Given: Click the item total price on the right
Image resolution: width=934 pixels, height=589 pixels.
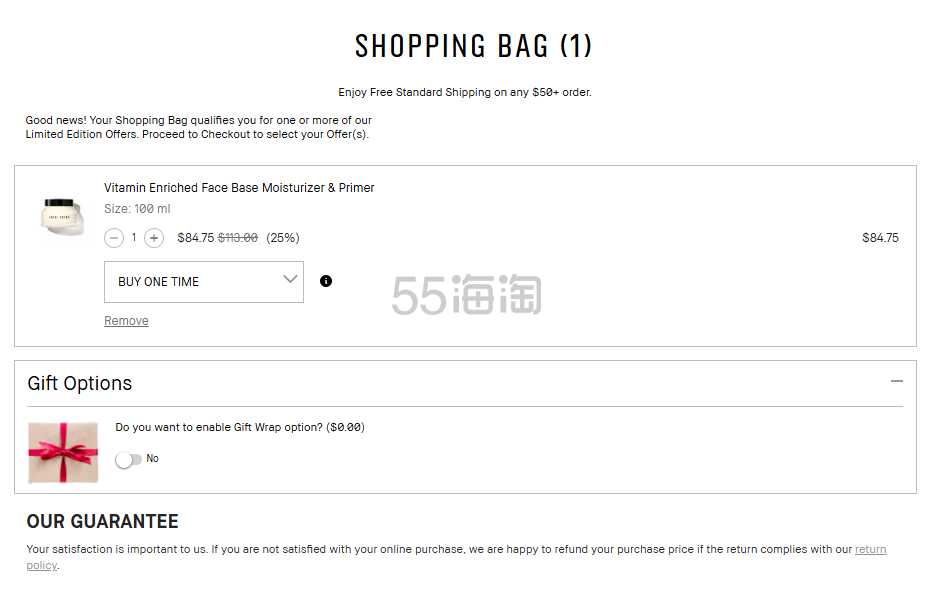Looking at the screenshot, I should click(x=880, y=238).
